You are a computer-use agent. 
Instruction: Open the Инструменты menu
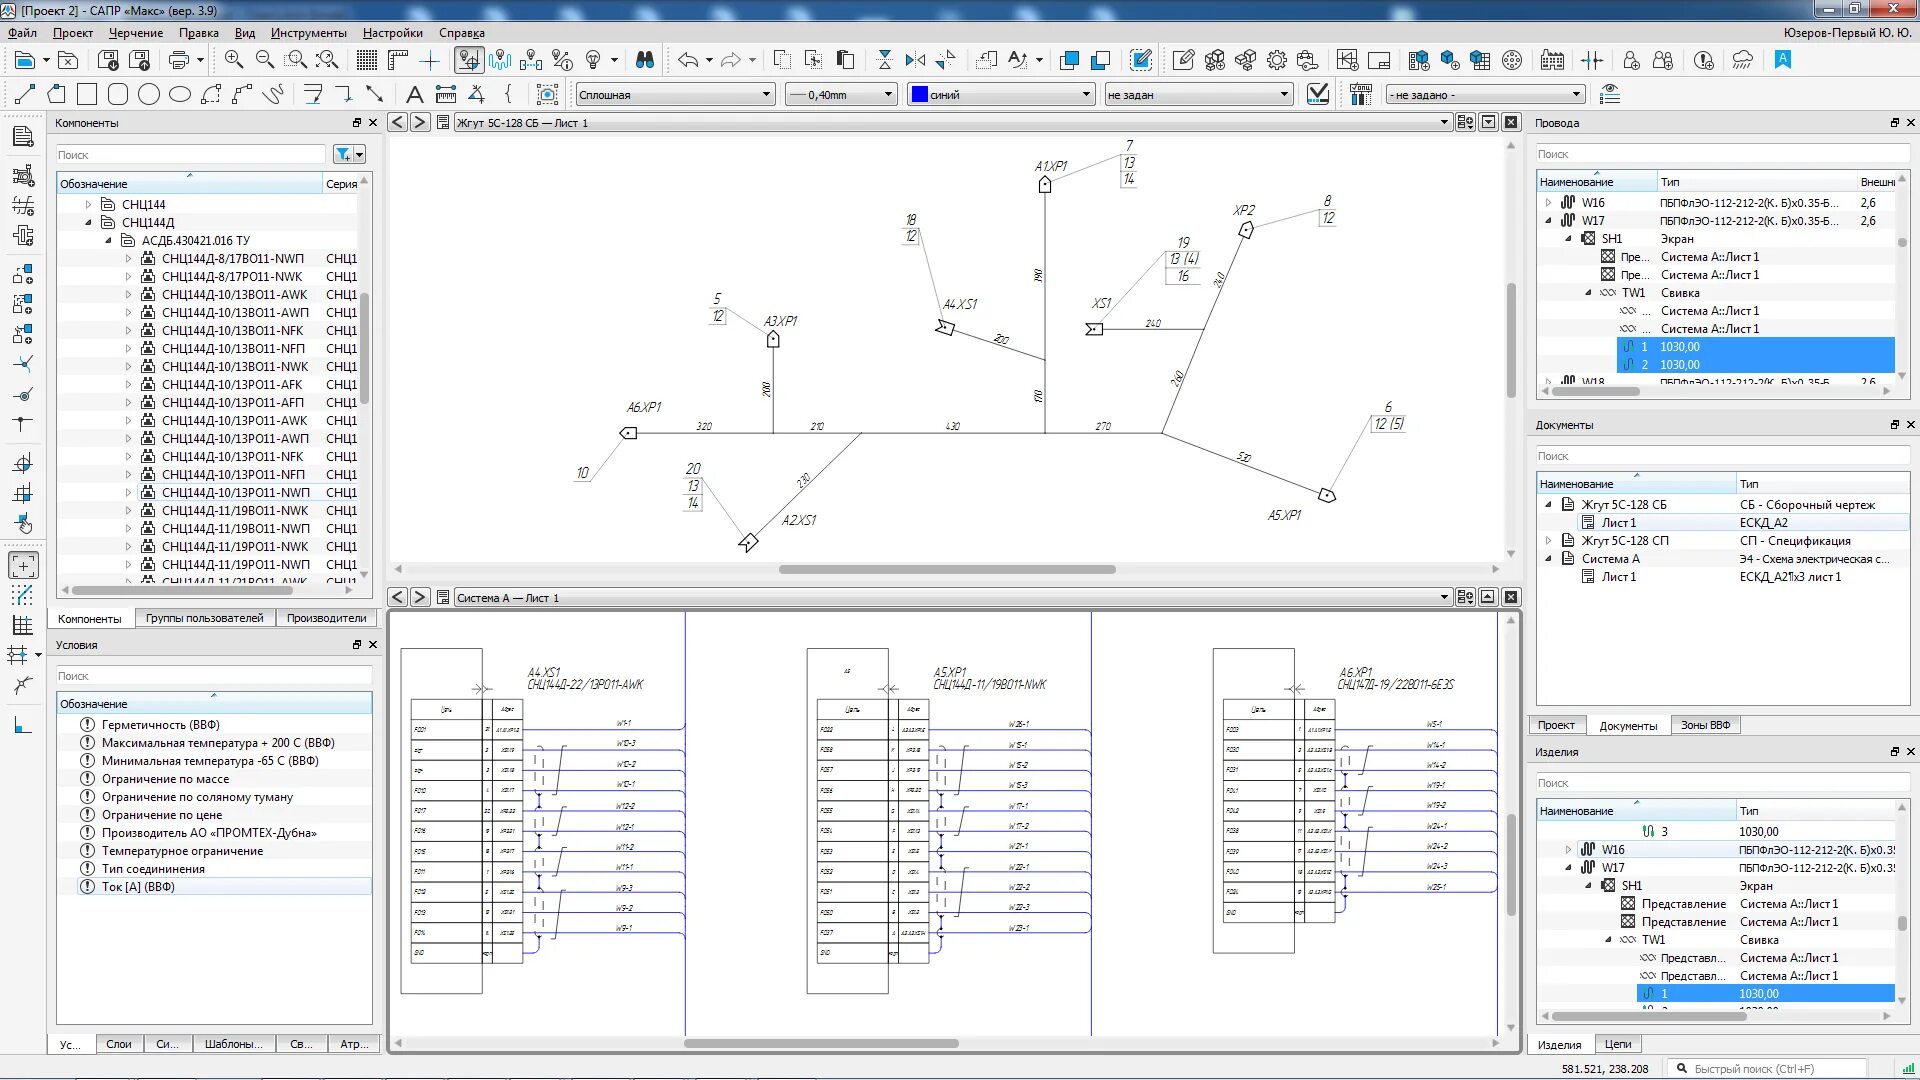click(x=308, y=33)
